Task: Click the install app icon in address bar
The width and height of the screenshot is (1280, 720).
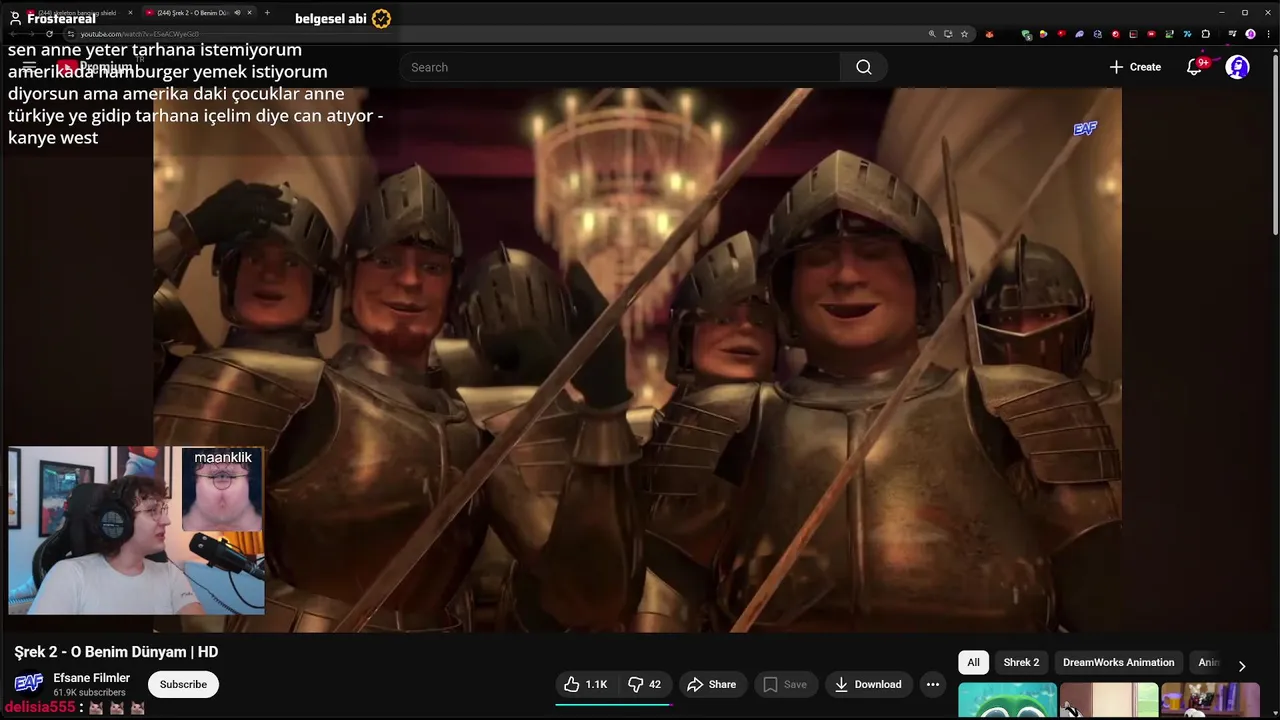Action: coord(948,34)
